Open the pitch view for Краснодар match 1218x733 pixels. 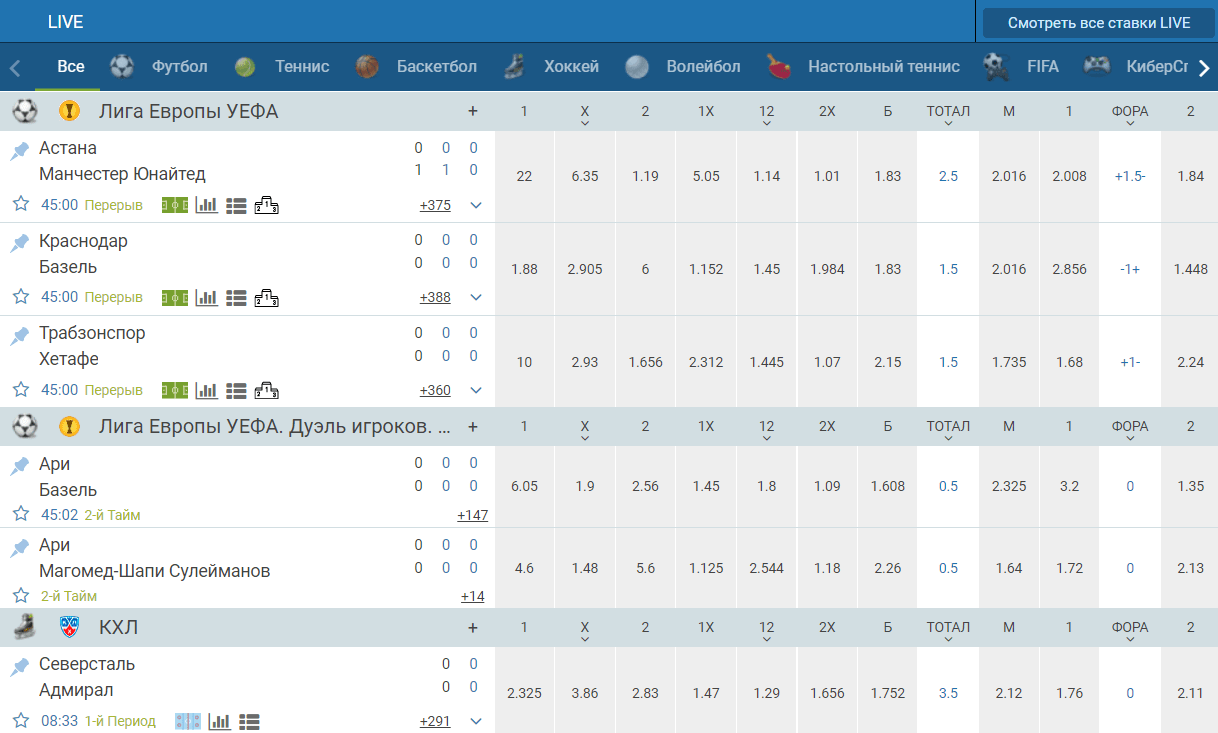click(175, 297)
